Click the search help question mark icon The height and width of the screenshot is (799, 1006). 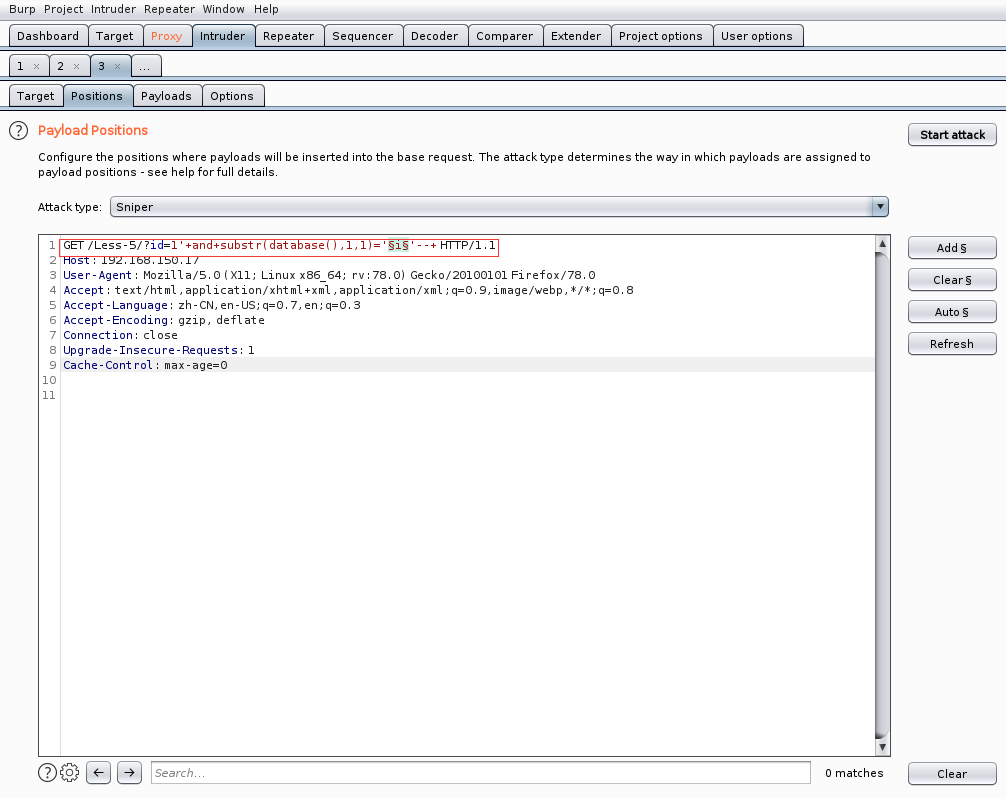point(47,772)
